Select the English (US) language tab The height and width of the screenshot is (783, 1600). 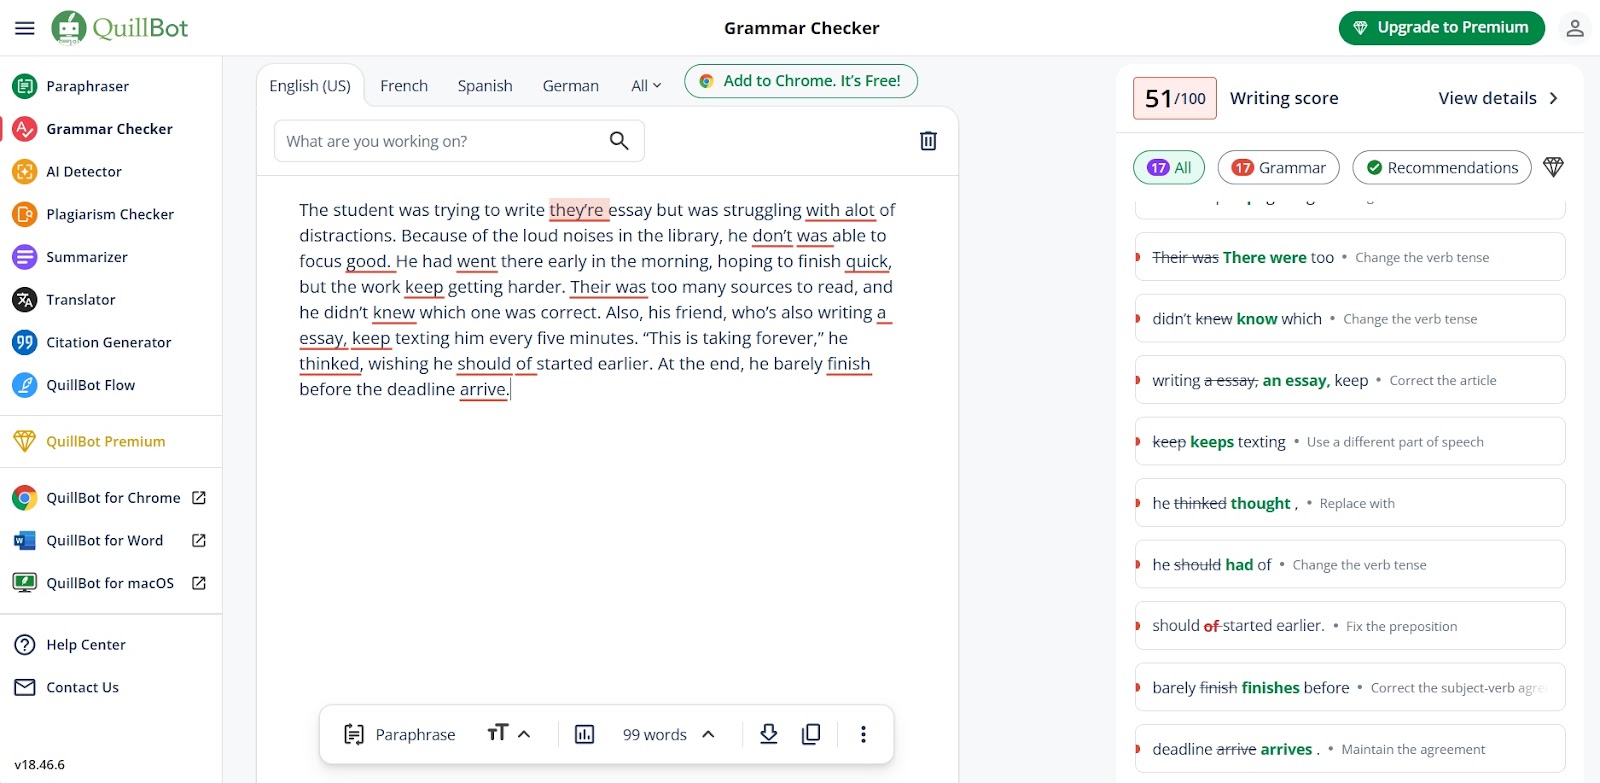310,86
